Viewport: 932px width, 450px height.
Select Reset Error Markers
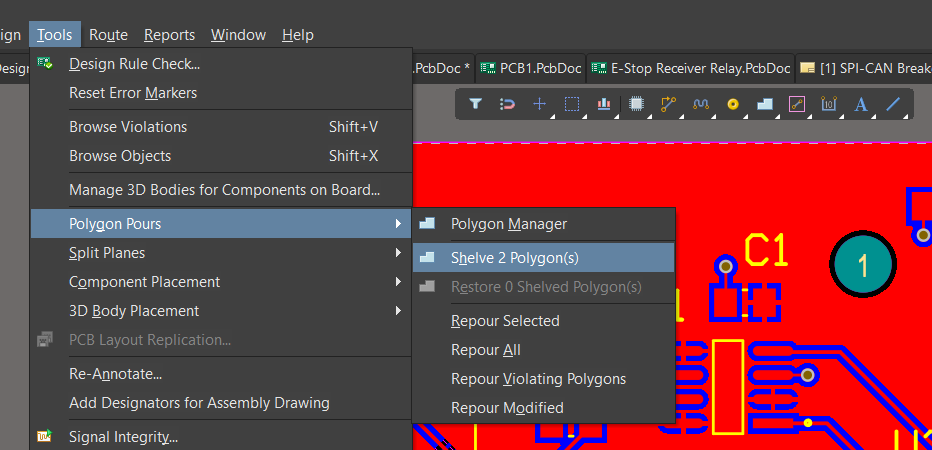(221, 93)
